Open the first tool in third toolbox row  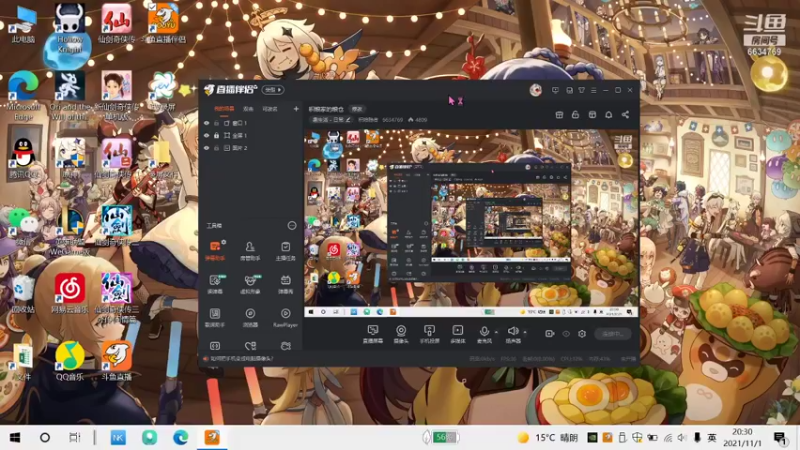215,317
